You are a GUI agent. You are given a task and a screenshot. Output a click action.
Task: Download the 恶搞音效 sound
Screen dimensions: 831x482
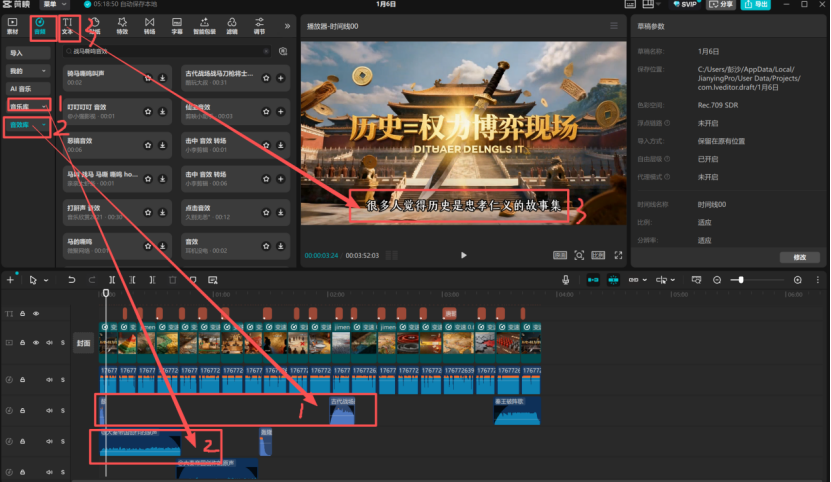[x=163, y=145]
